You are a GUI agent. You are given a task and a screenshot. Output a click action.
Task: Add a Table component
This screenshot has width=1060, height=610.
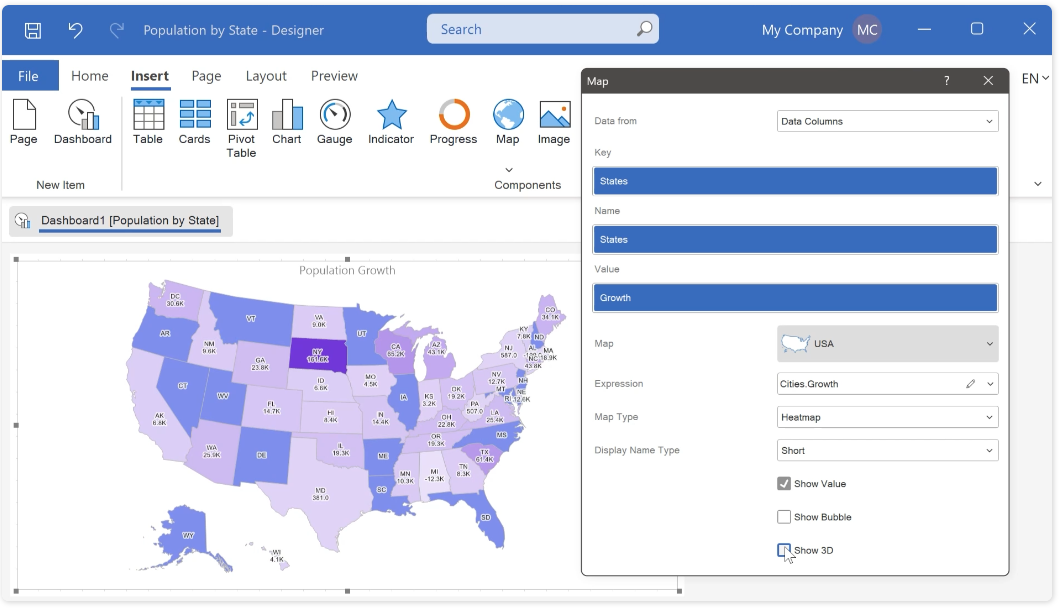pos(148,122)
